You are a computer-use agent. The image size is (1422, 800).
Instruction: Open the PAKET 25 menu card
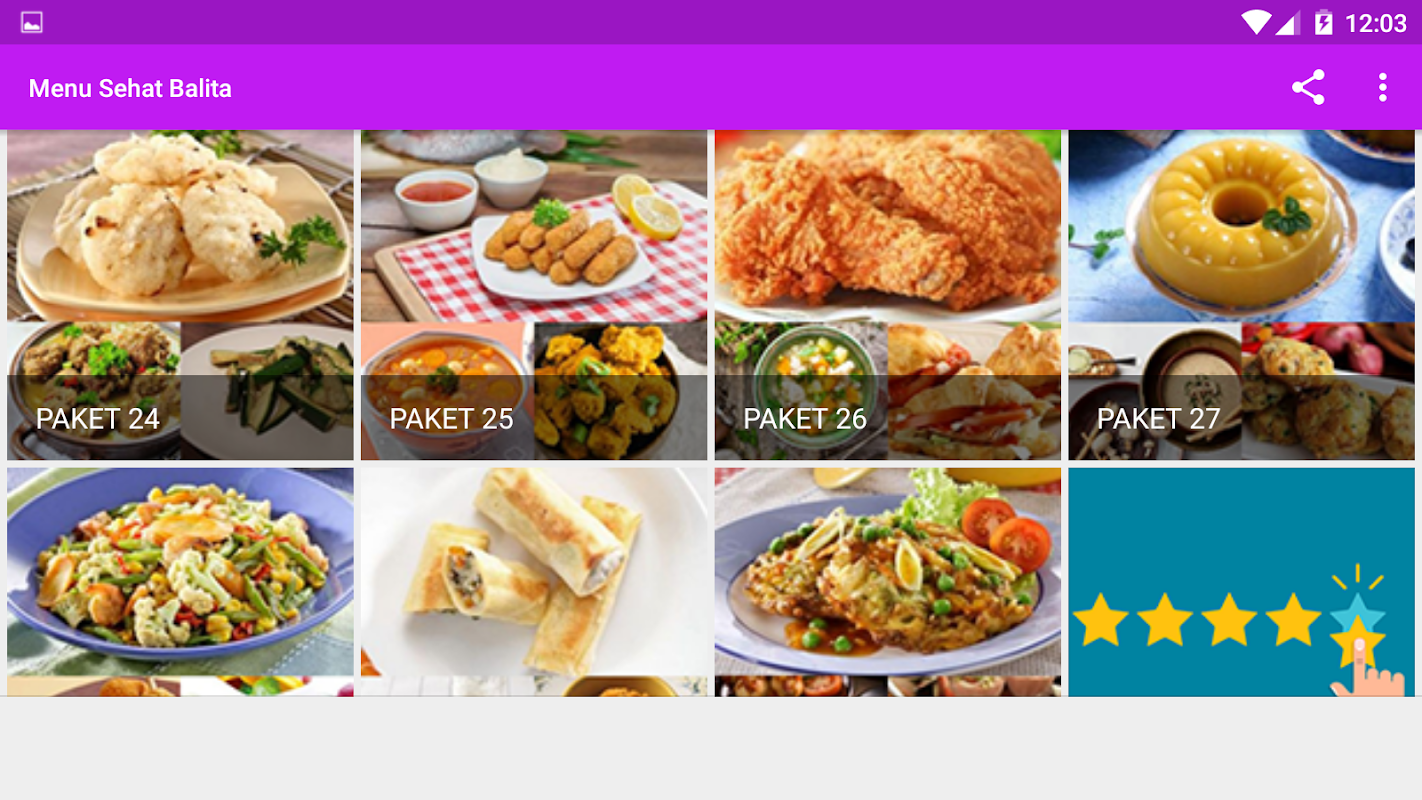point(534,295)
